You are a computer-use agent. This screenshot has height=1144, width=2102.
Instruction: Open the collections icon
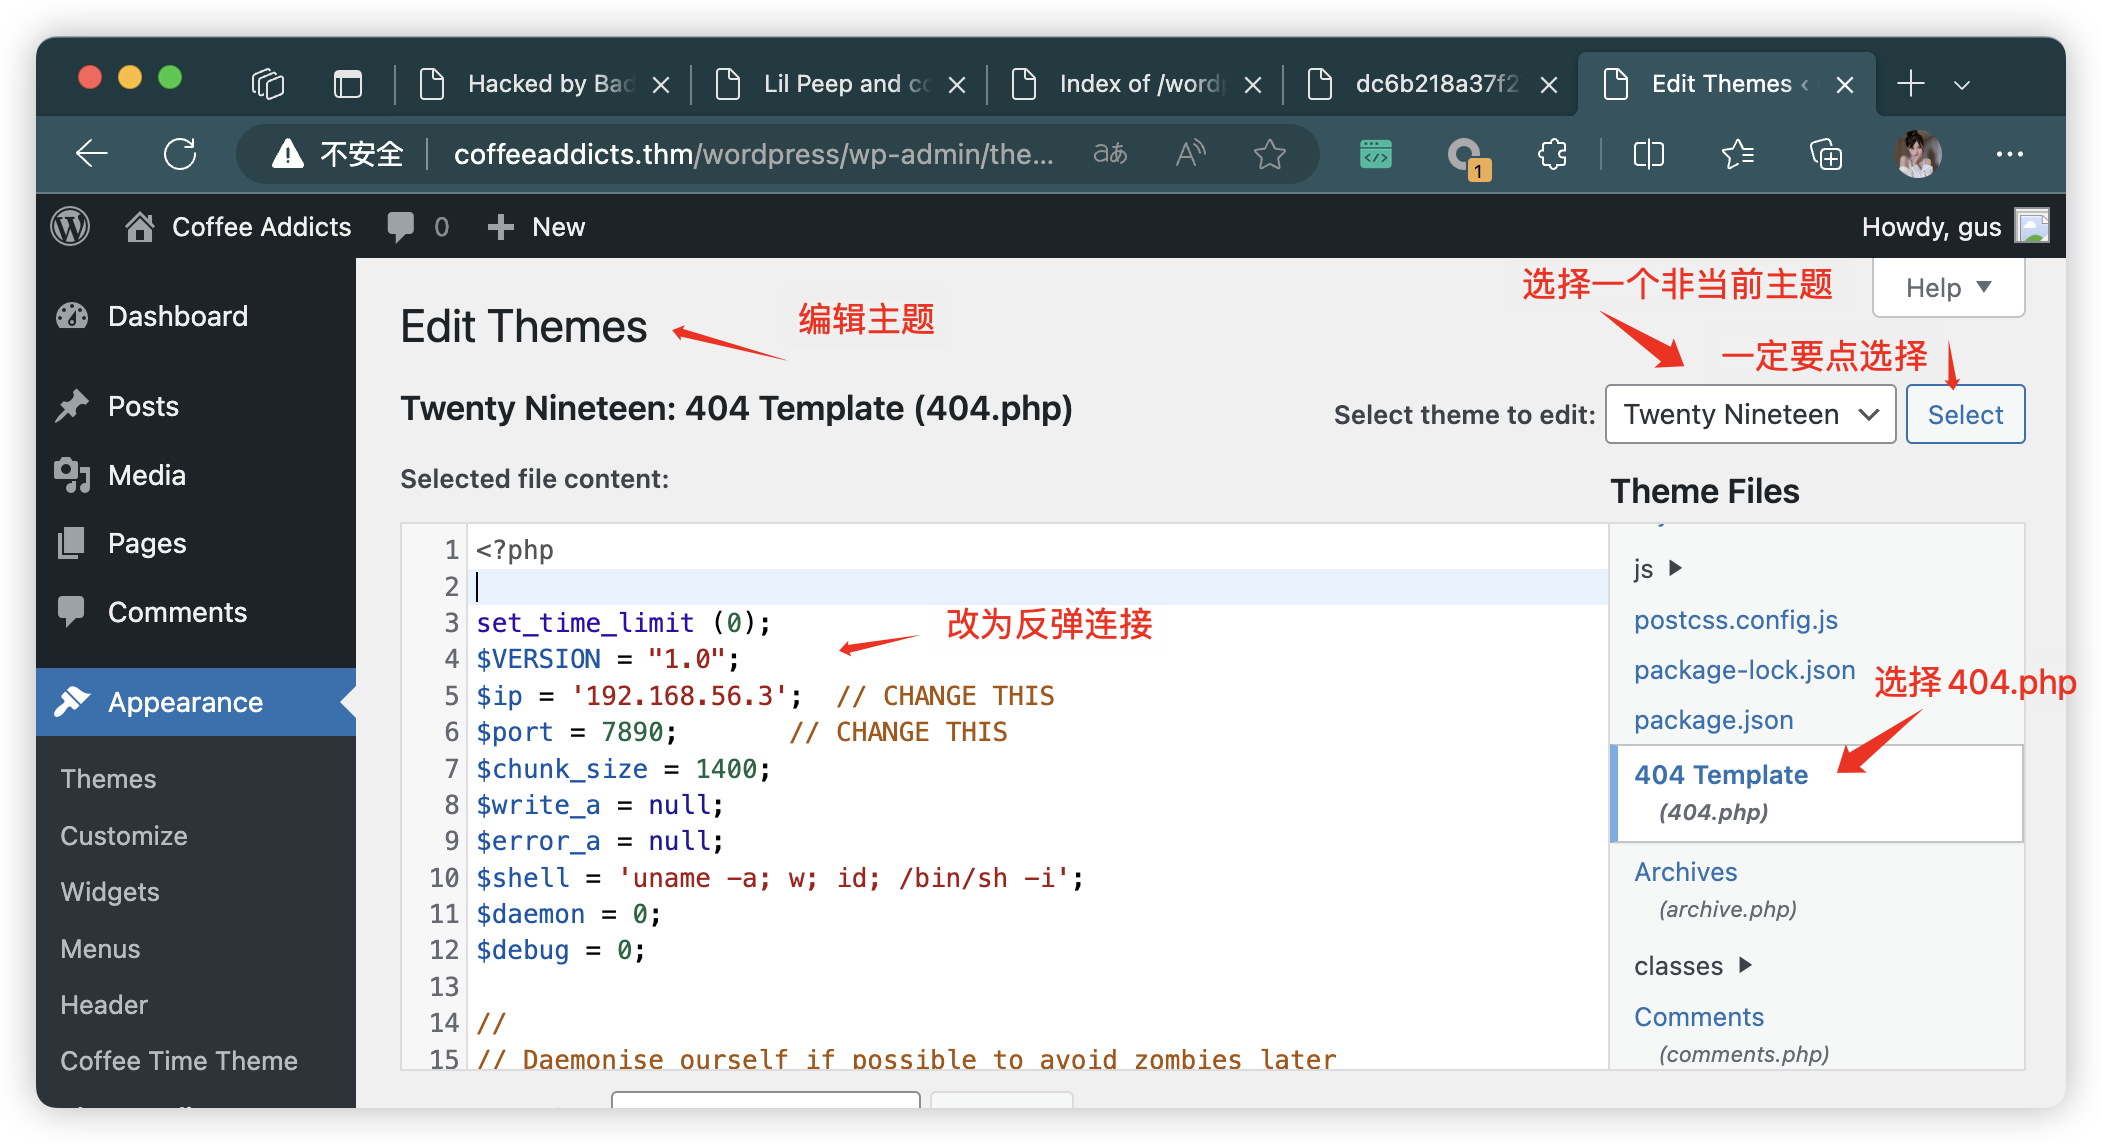pos(1826,154)
